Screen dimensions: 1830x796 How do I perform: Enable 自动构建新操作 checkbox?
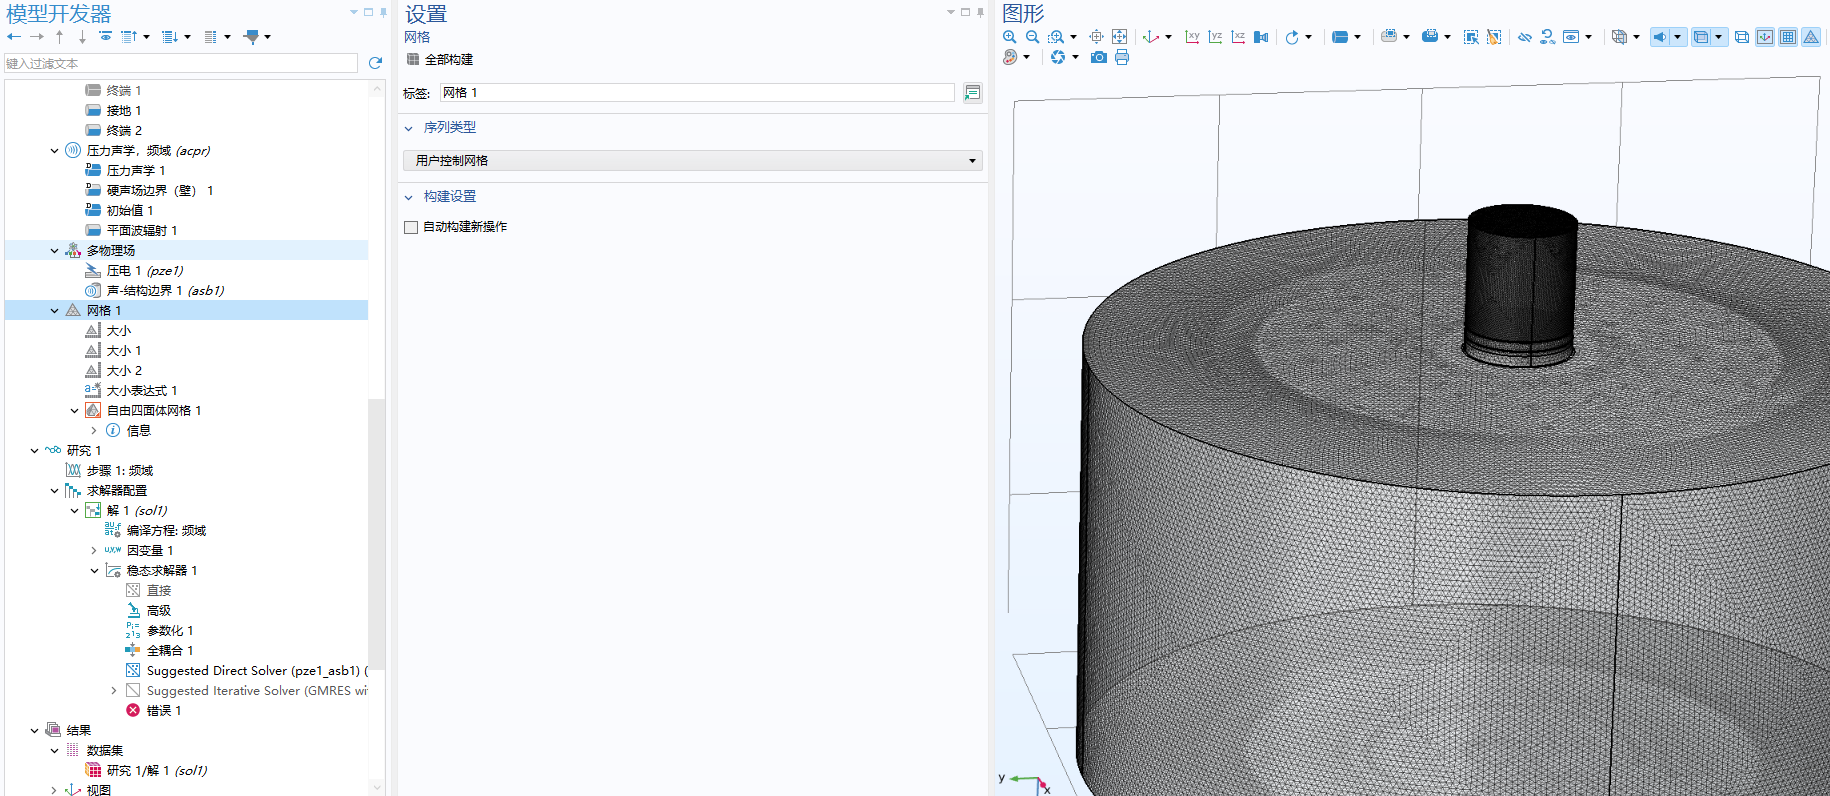(411, 227)
